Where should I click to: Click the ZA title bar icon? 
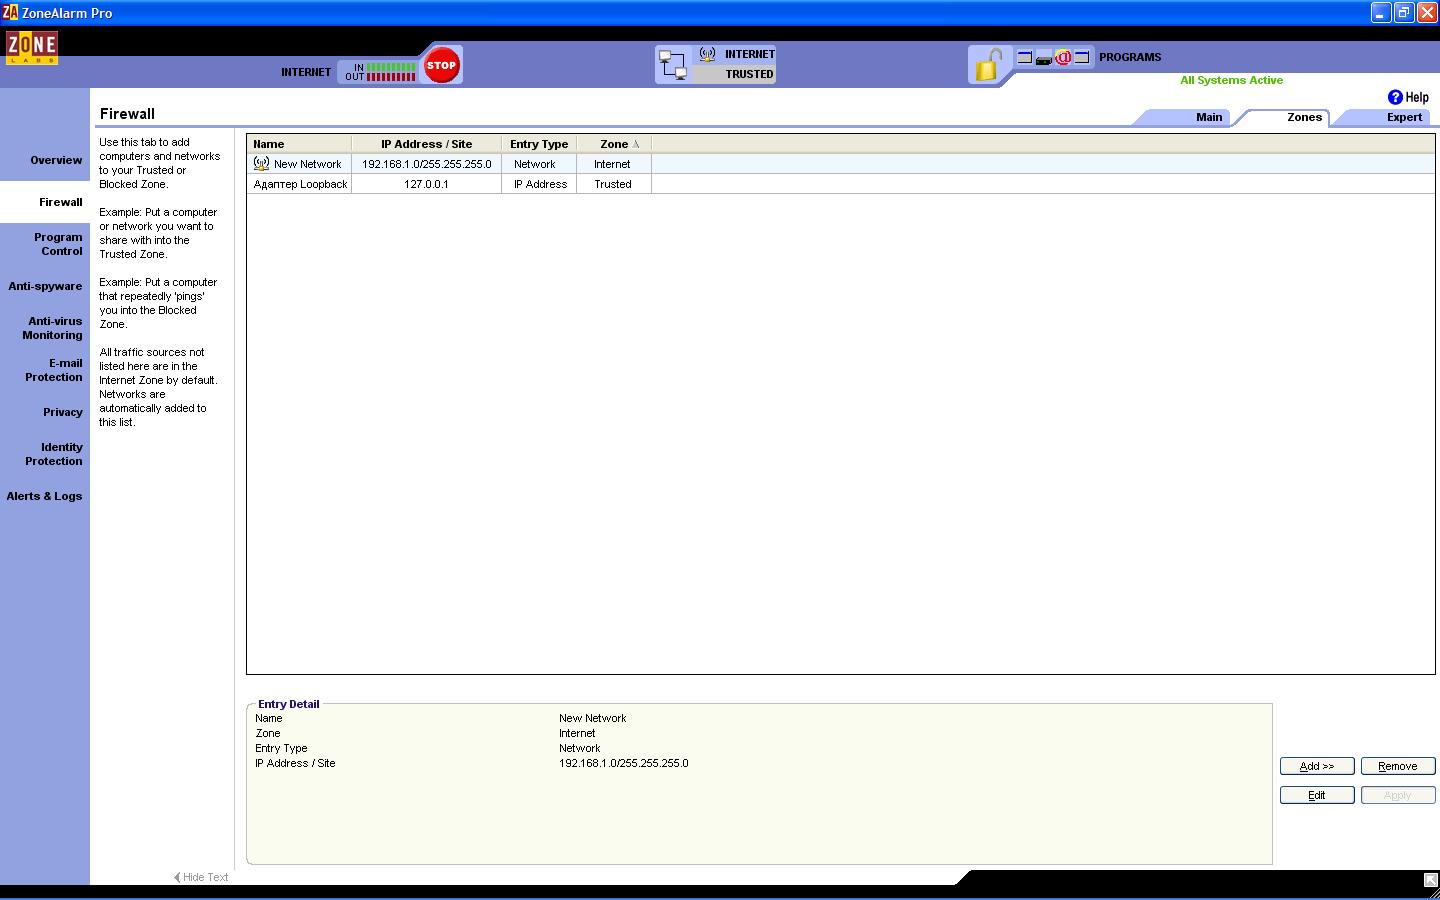tap(10, 13)
